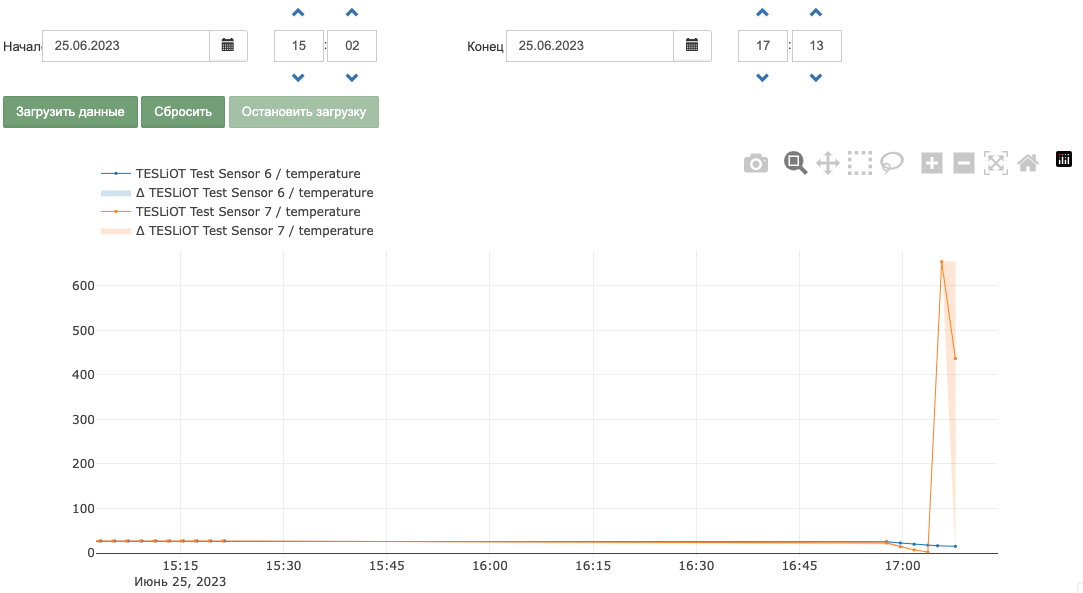Open the Plotly logo link icon
This screenshot has height=593, width=1083.
pos(1064,159)
